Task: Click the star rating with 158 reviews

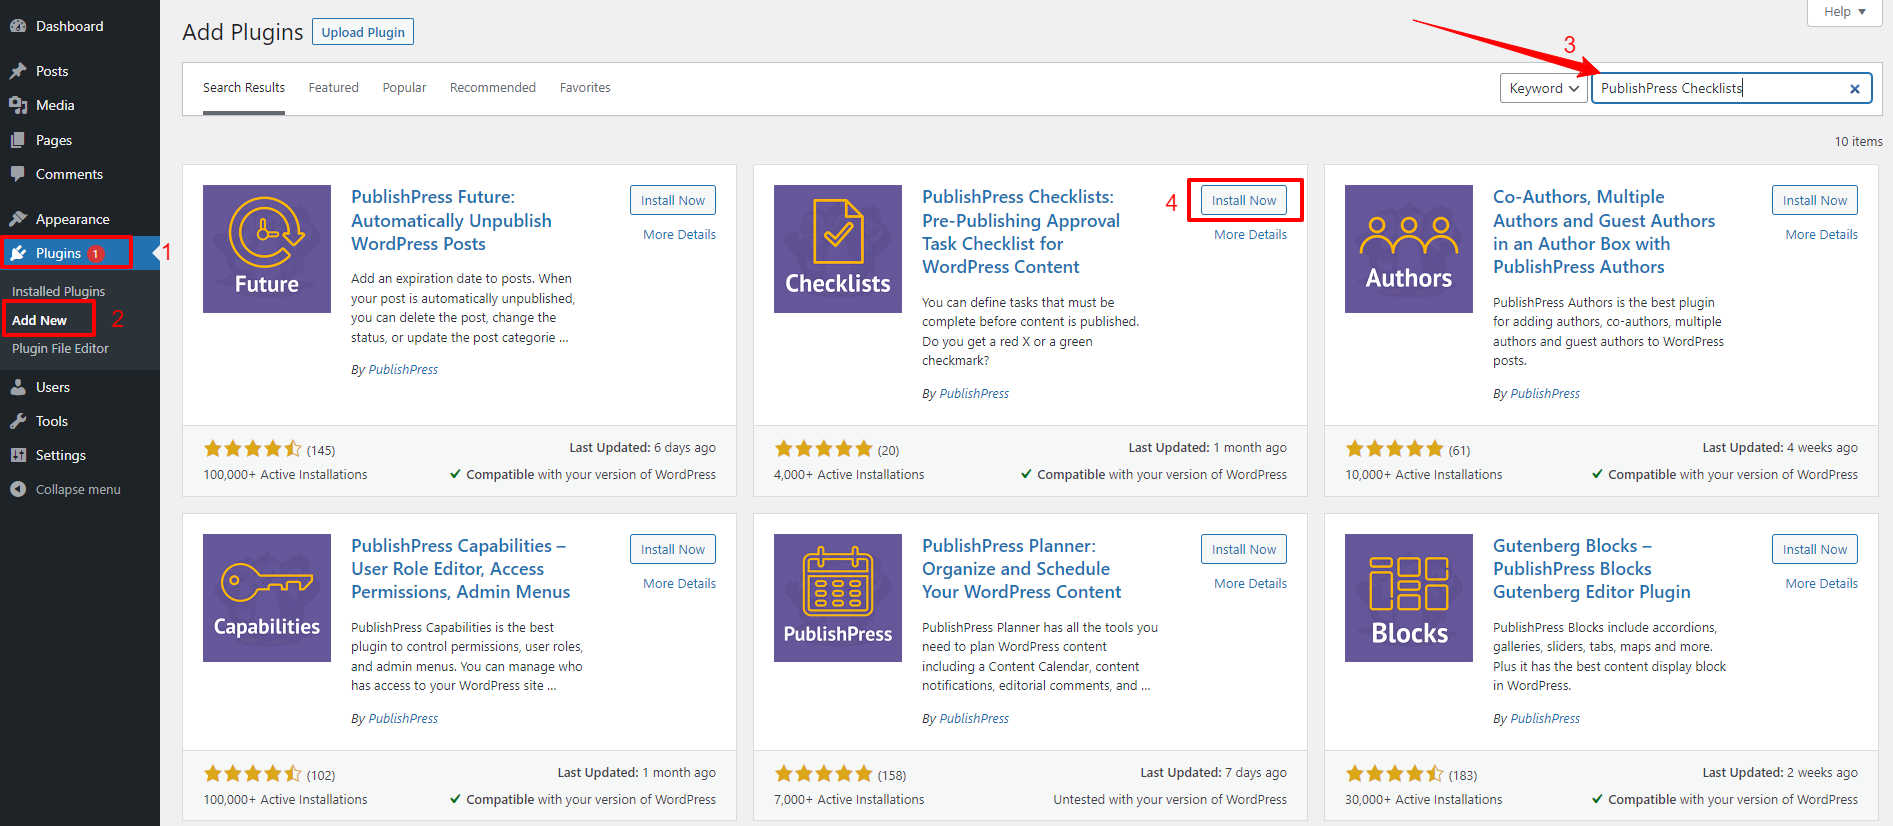Action: 824,774
